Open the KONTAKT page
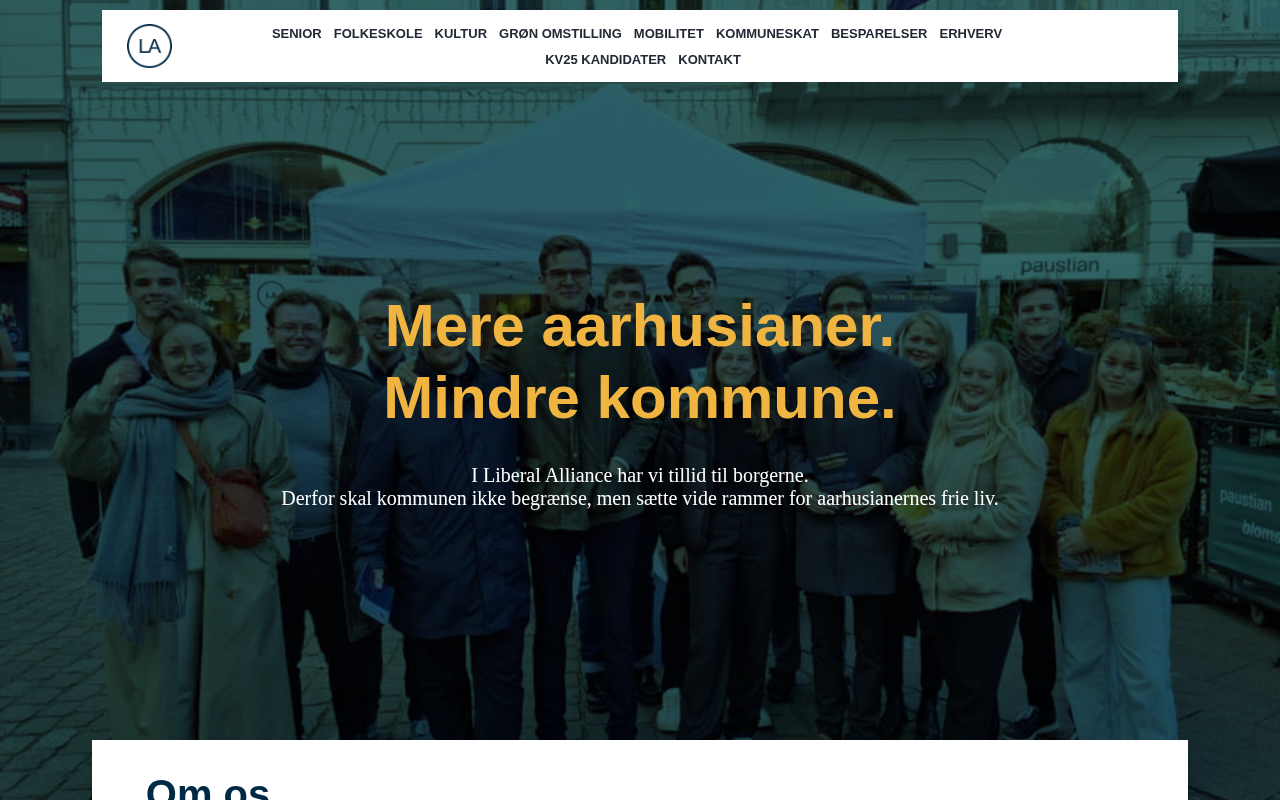1280x800 pixels. (x=709, y=60)
